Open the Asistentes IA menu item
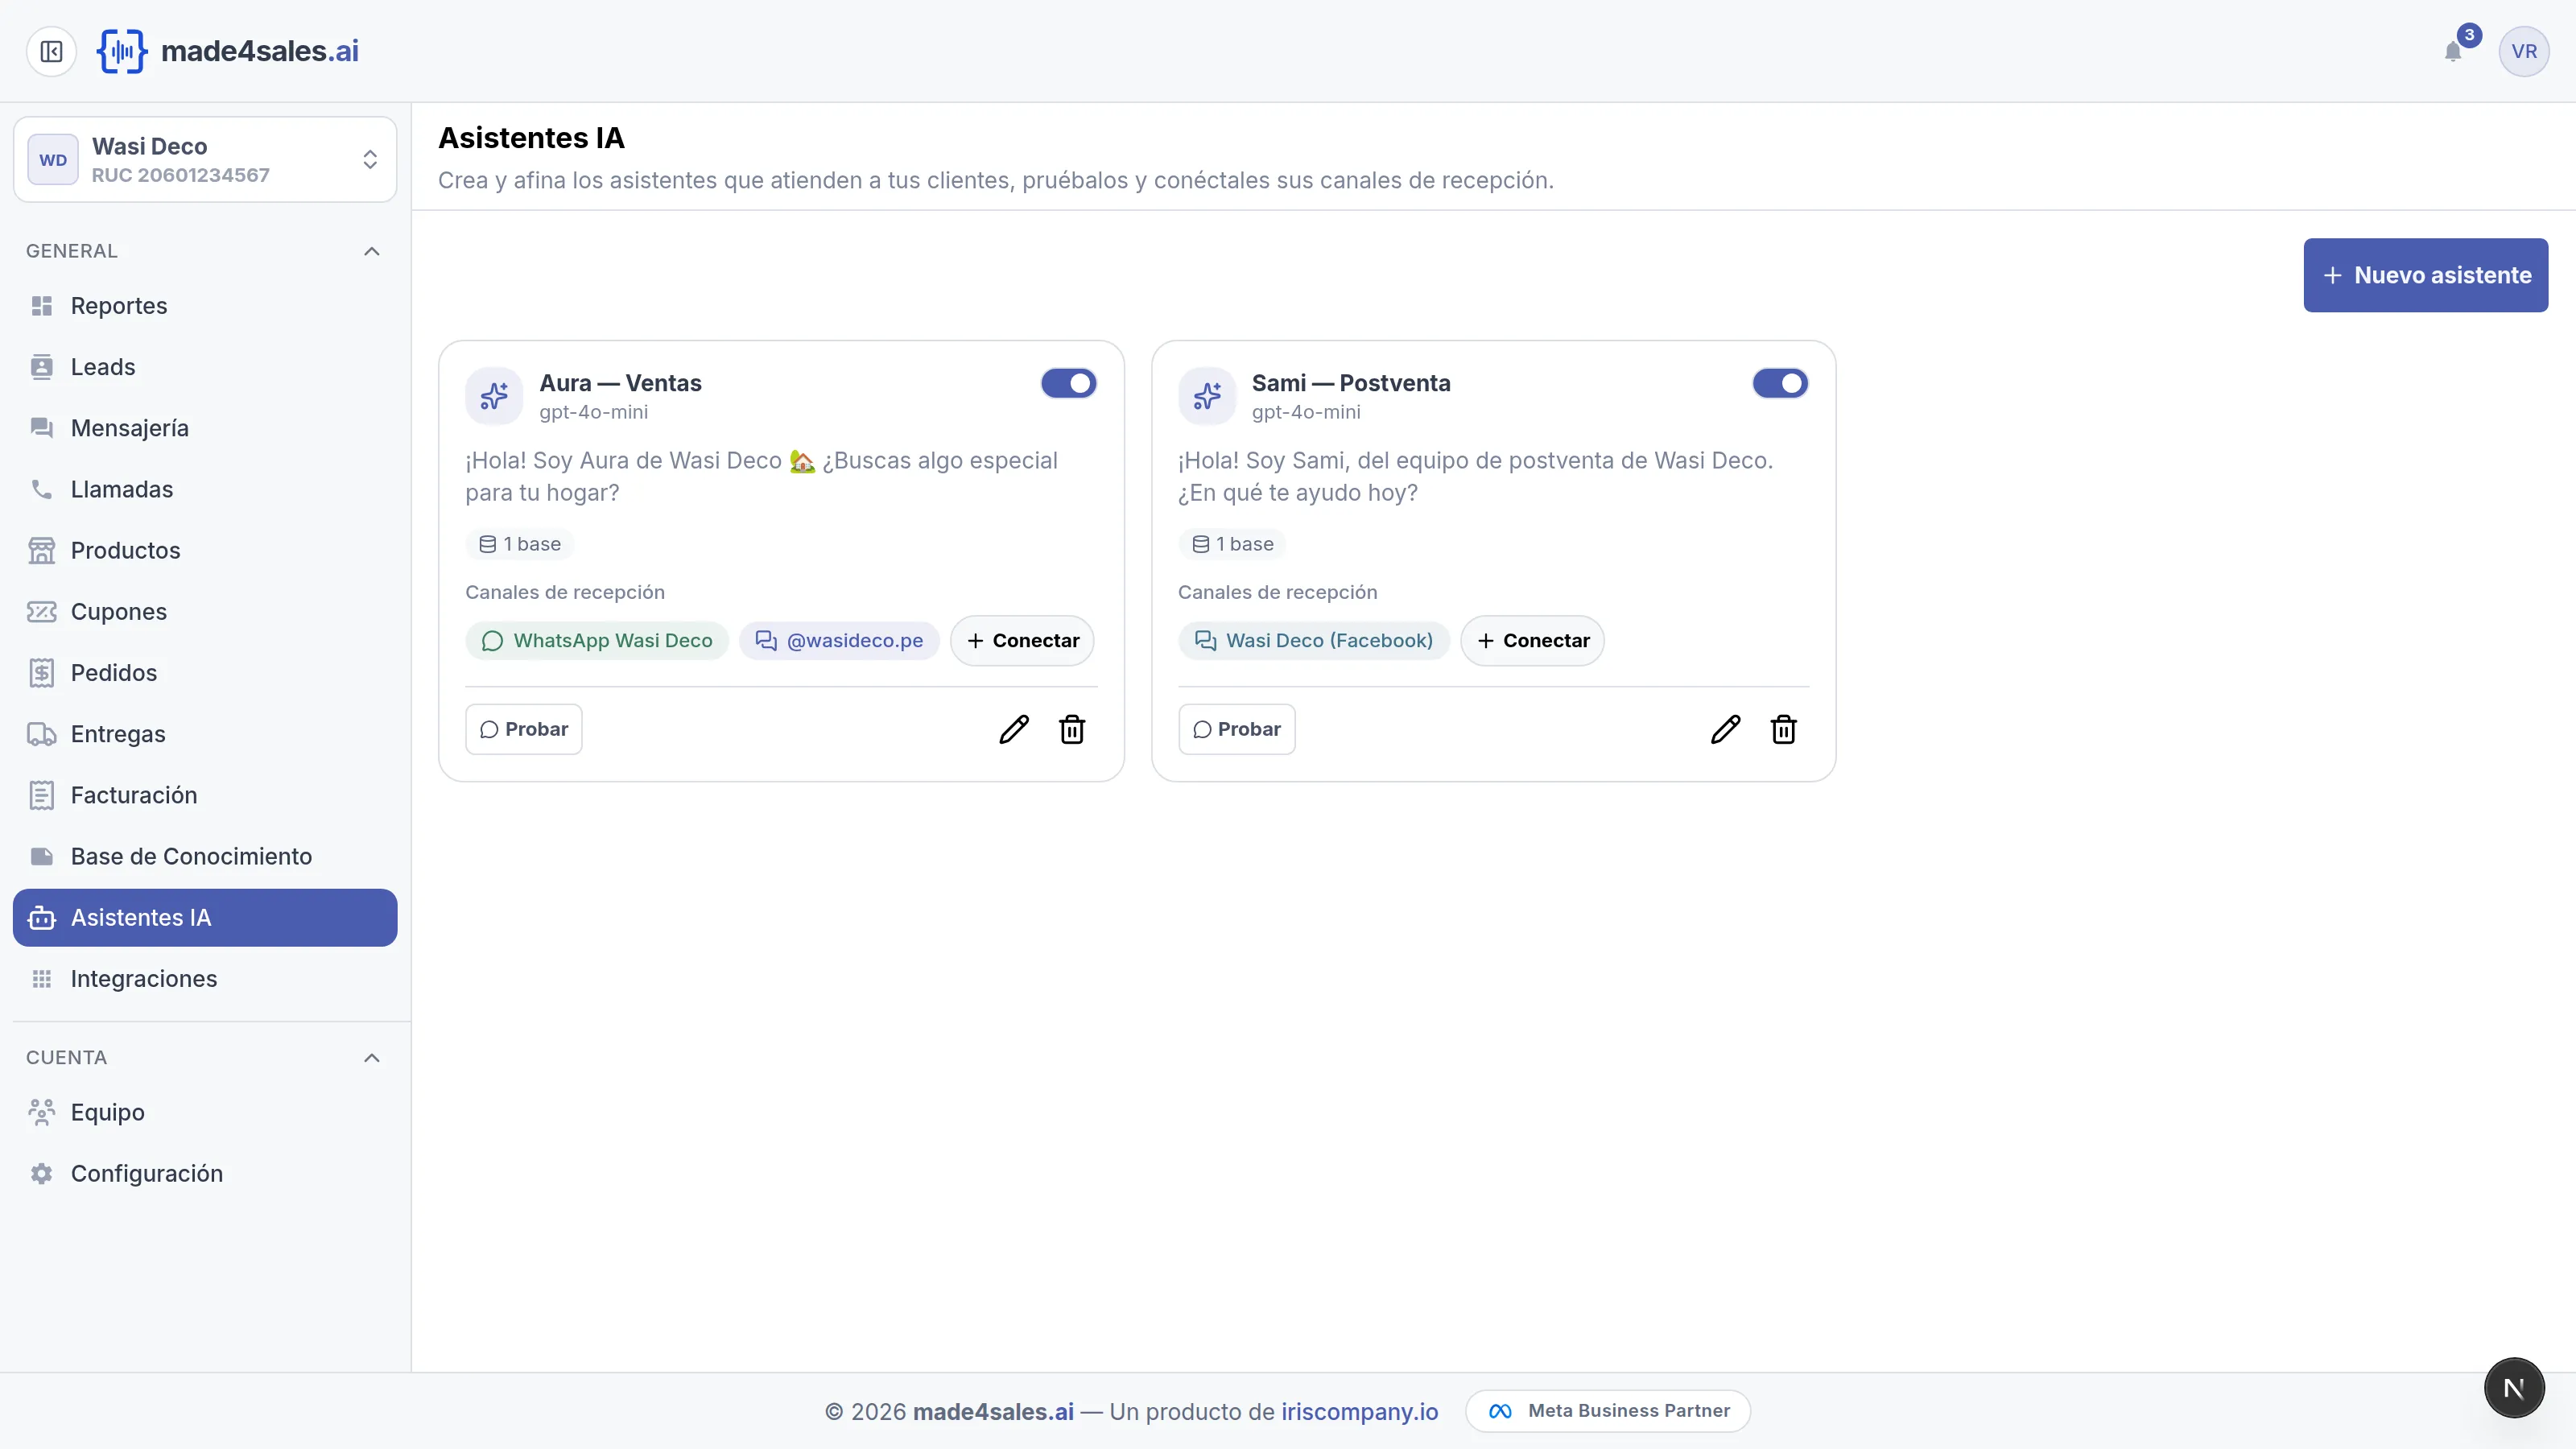The height and width of the screenshot is (1449, 2576). [x=205, y=918]
